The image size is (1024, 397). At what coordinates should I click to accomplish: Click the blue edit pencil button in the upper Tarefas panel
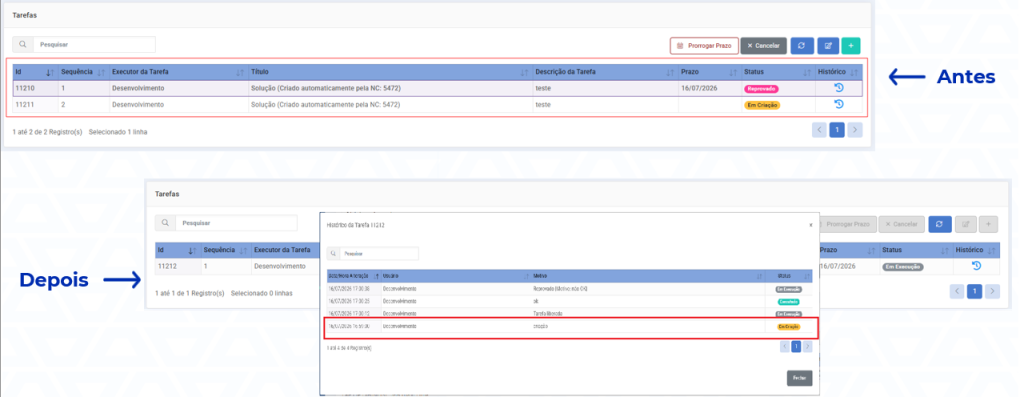pyautogui.click(x=828, y=46)
